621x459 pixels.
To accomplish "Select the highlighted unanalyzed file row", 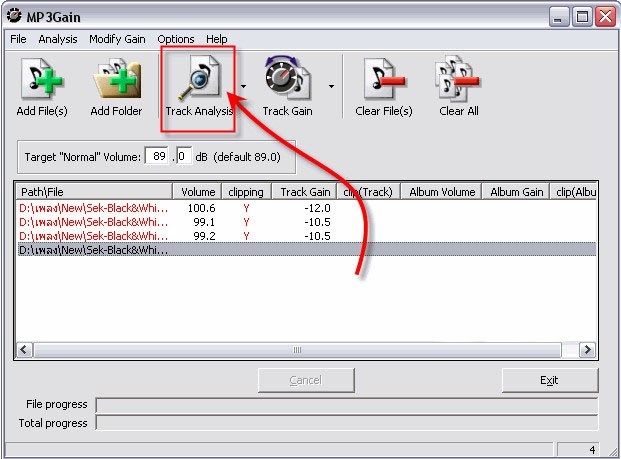I will pos(307,250).
